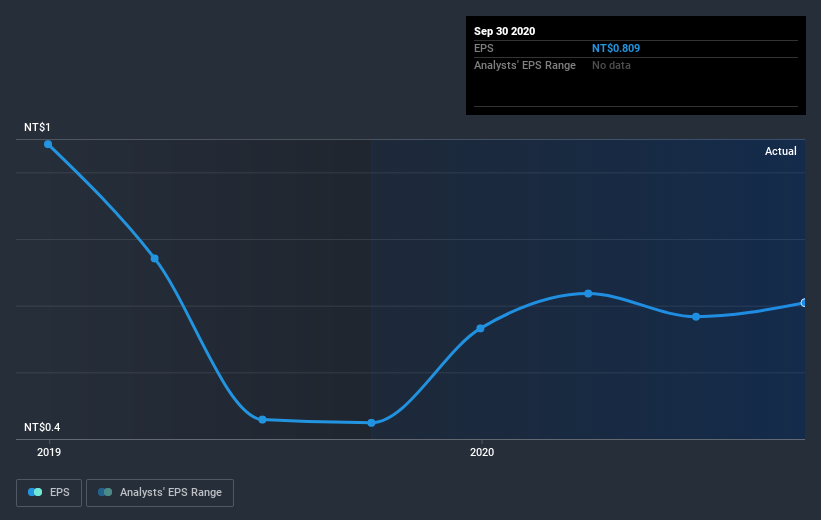This screenshot has height=520, width=821.
Task: Click the 'Sep 30 2020' tooltip date
Action: [504, 31]
